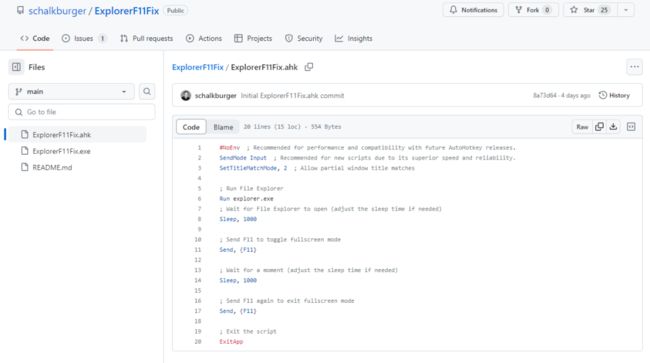Open the Projects tab
This screenshot has height=363, width=650.
[253, 39]
